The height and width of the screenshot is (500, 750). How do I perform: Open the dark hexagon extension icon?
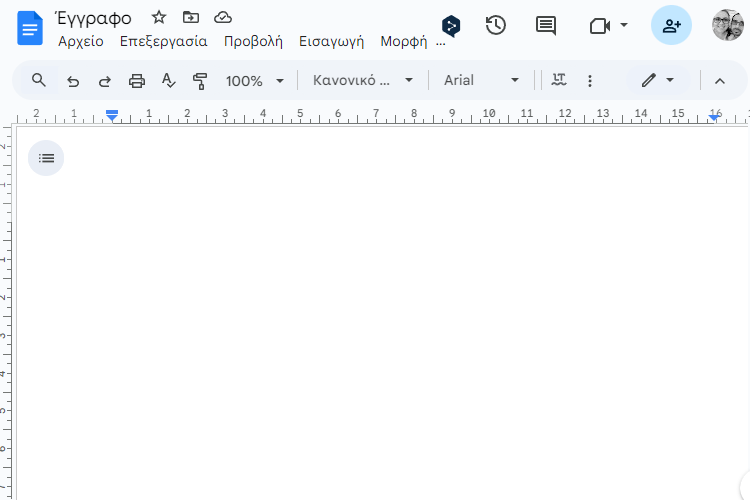pos(451,25)
